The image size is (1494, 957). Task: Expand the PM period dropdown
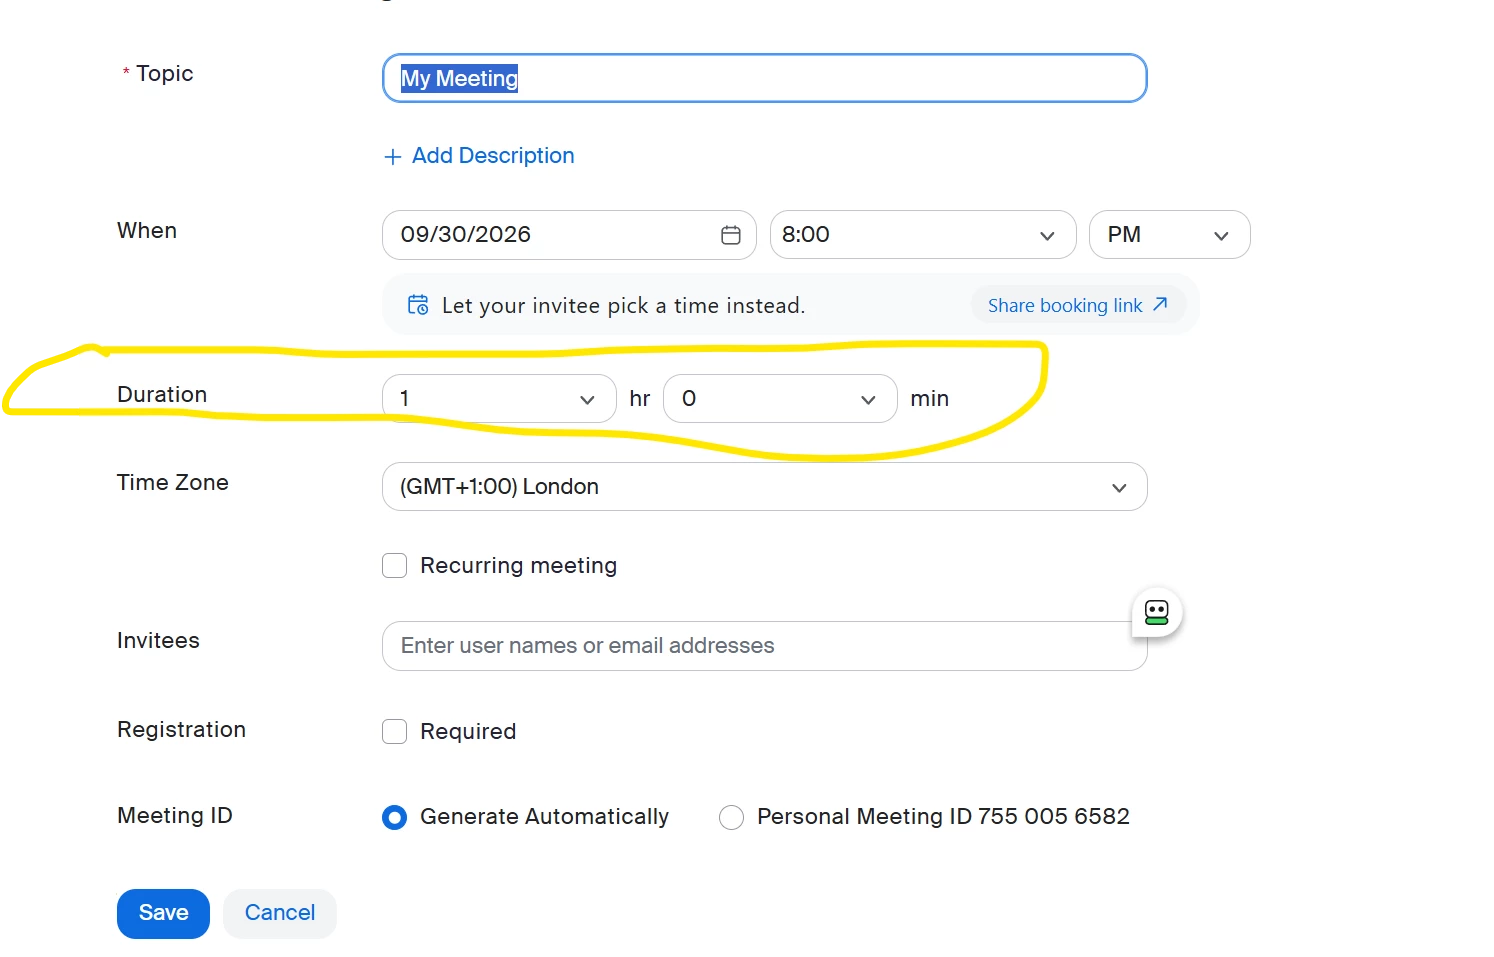[x=1170, y=235]
